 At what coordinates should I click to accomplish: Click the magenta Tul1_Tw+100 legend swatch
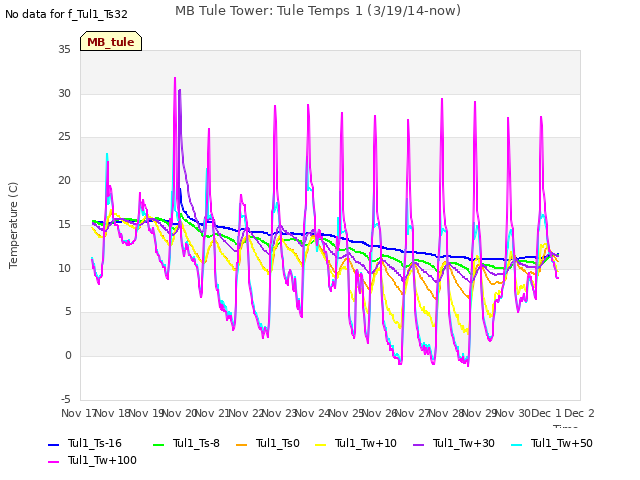[x=54, y=462]
